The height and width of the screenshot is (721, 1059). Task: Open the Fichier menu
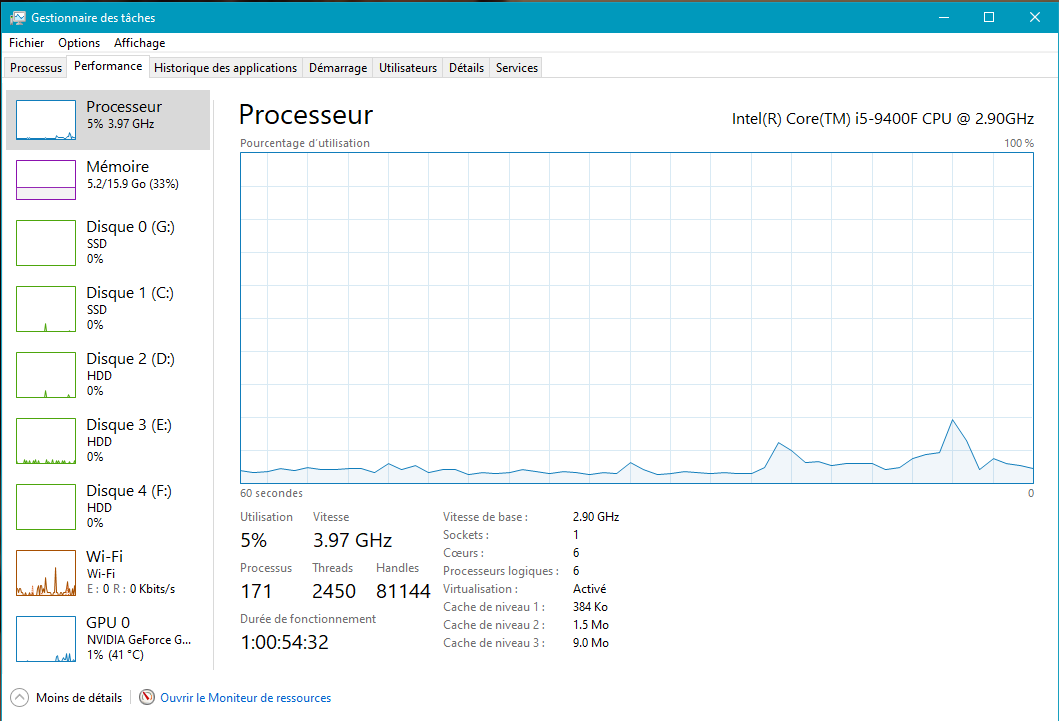(26, 43)
